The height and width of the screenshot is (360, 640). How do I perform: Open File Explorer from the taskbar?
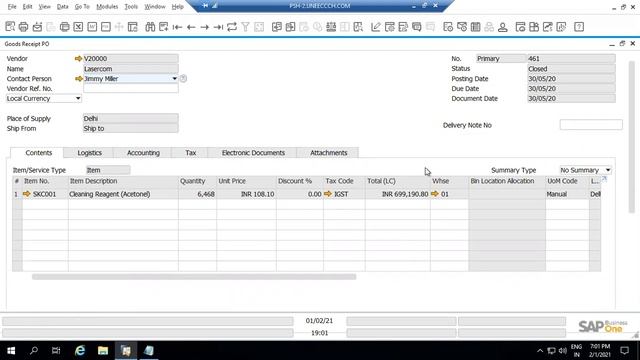coord(103,351)
